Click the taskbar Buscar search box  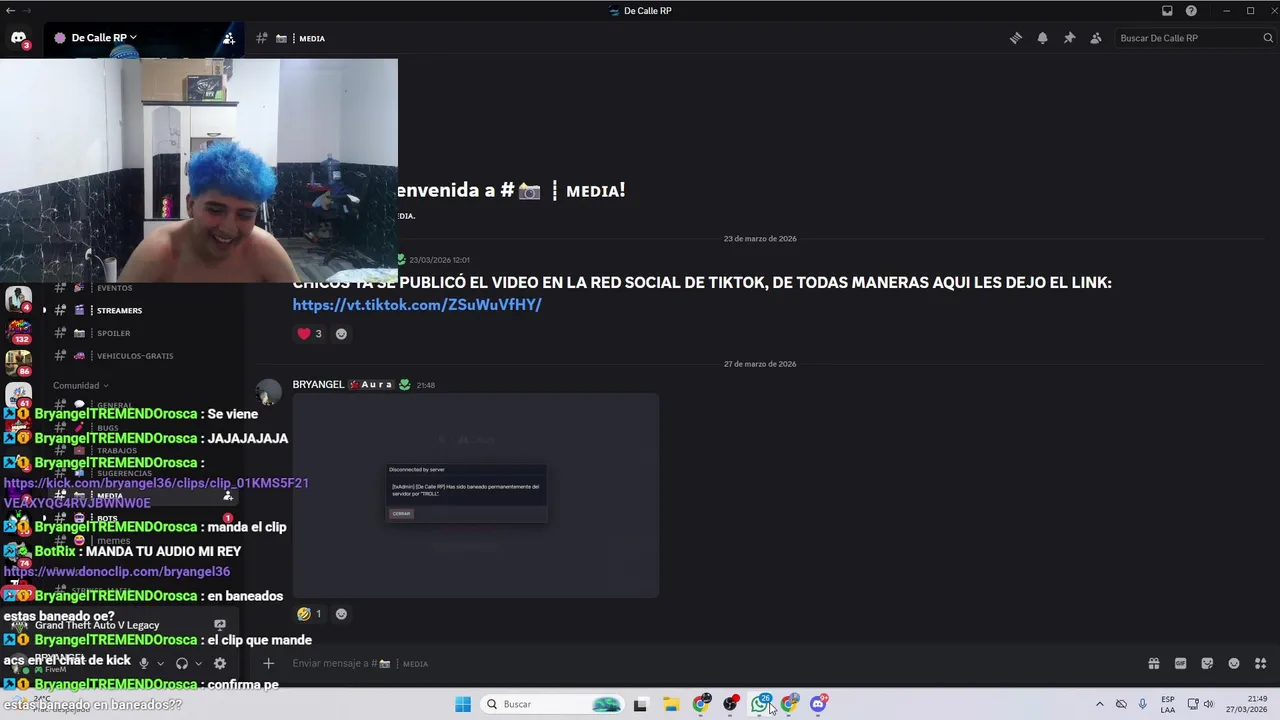tap(550, 704)
